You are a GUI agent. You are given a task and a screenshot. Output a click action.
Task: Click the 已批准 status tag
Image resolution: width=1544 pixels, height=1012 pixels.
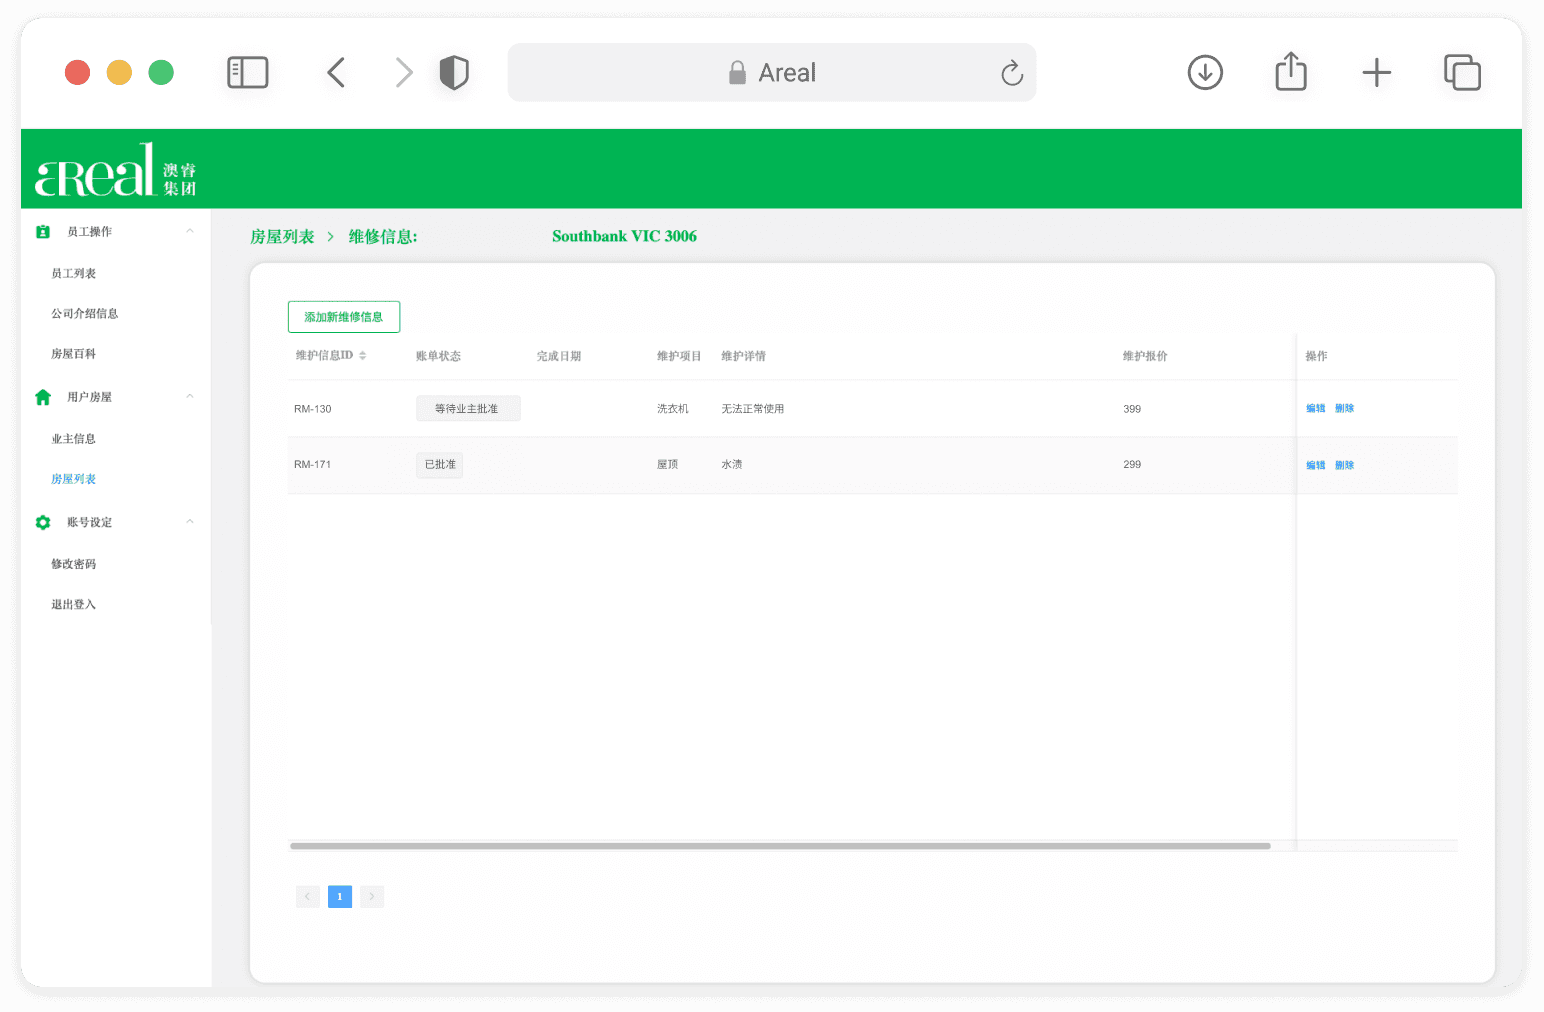pos(440,465)
